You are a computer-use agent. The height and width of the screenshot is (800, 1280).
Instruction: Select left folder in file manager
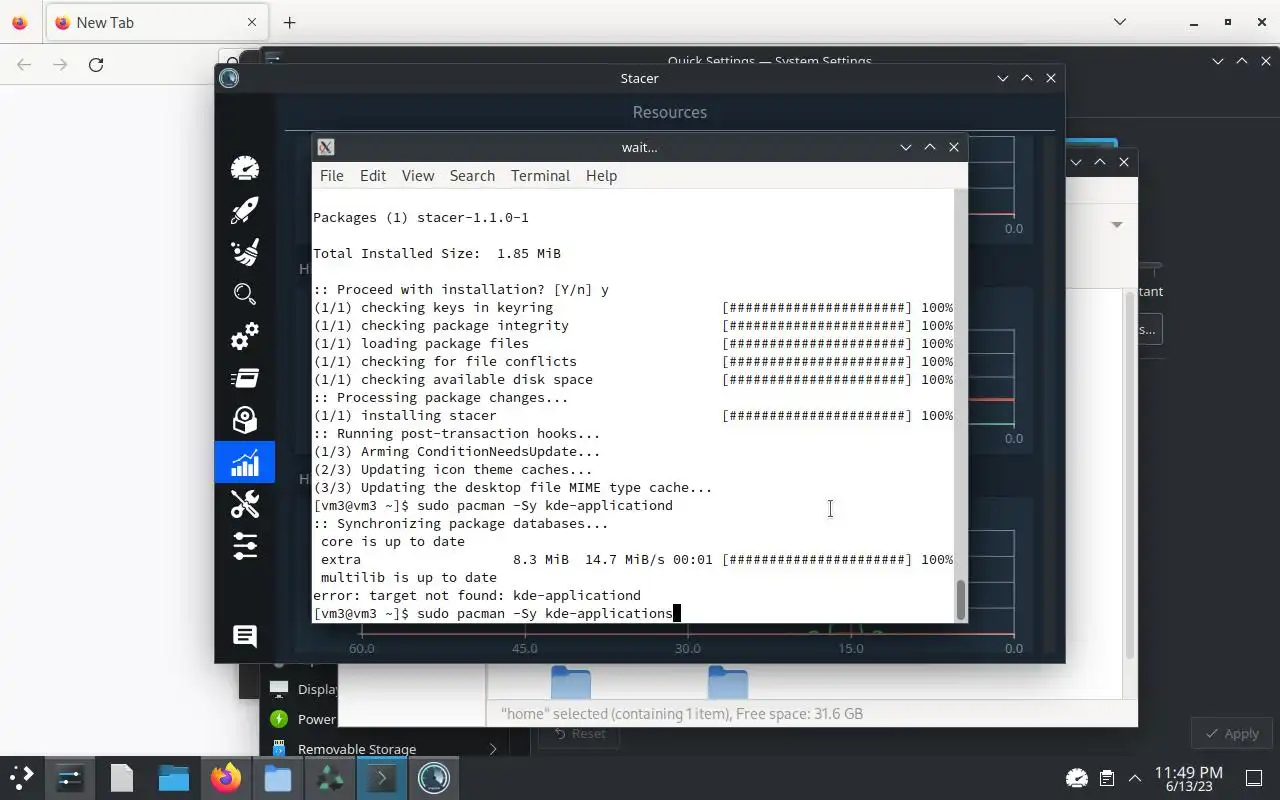coord(571,683)
